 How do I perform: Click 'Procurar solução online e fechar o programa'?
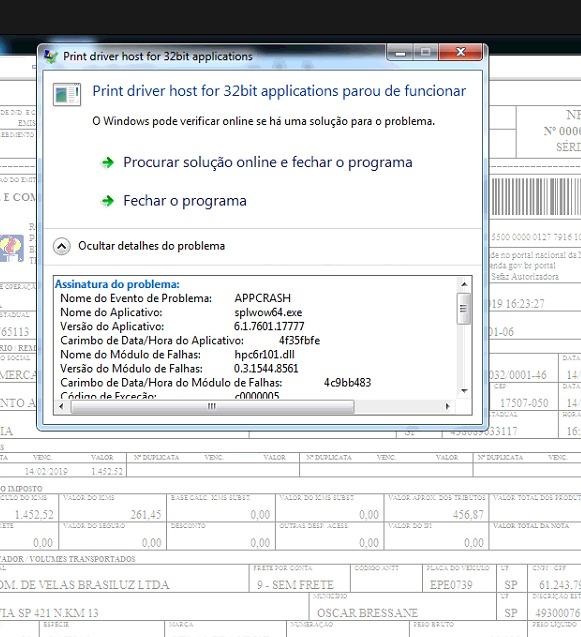(268, 162)
